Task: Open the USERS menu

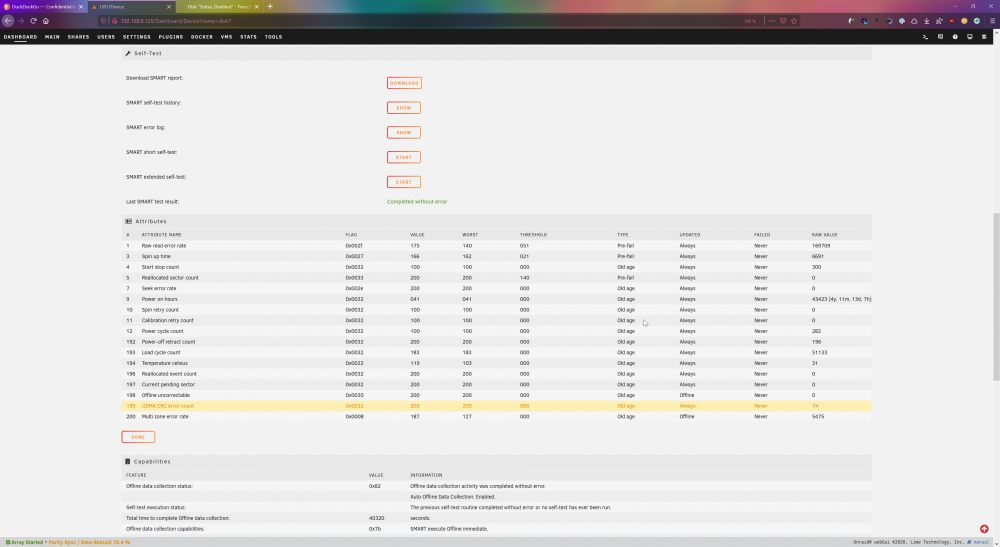Action: tap(106, 37)
